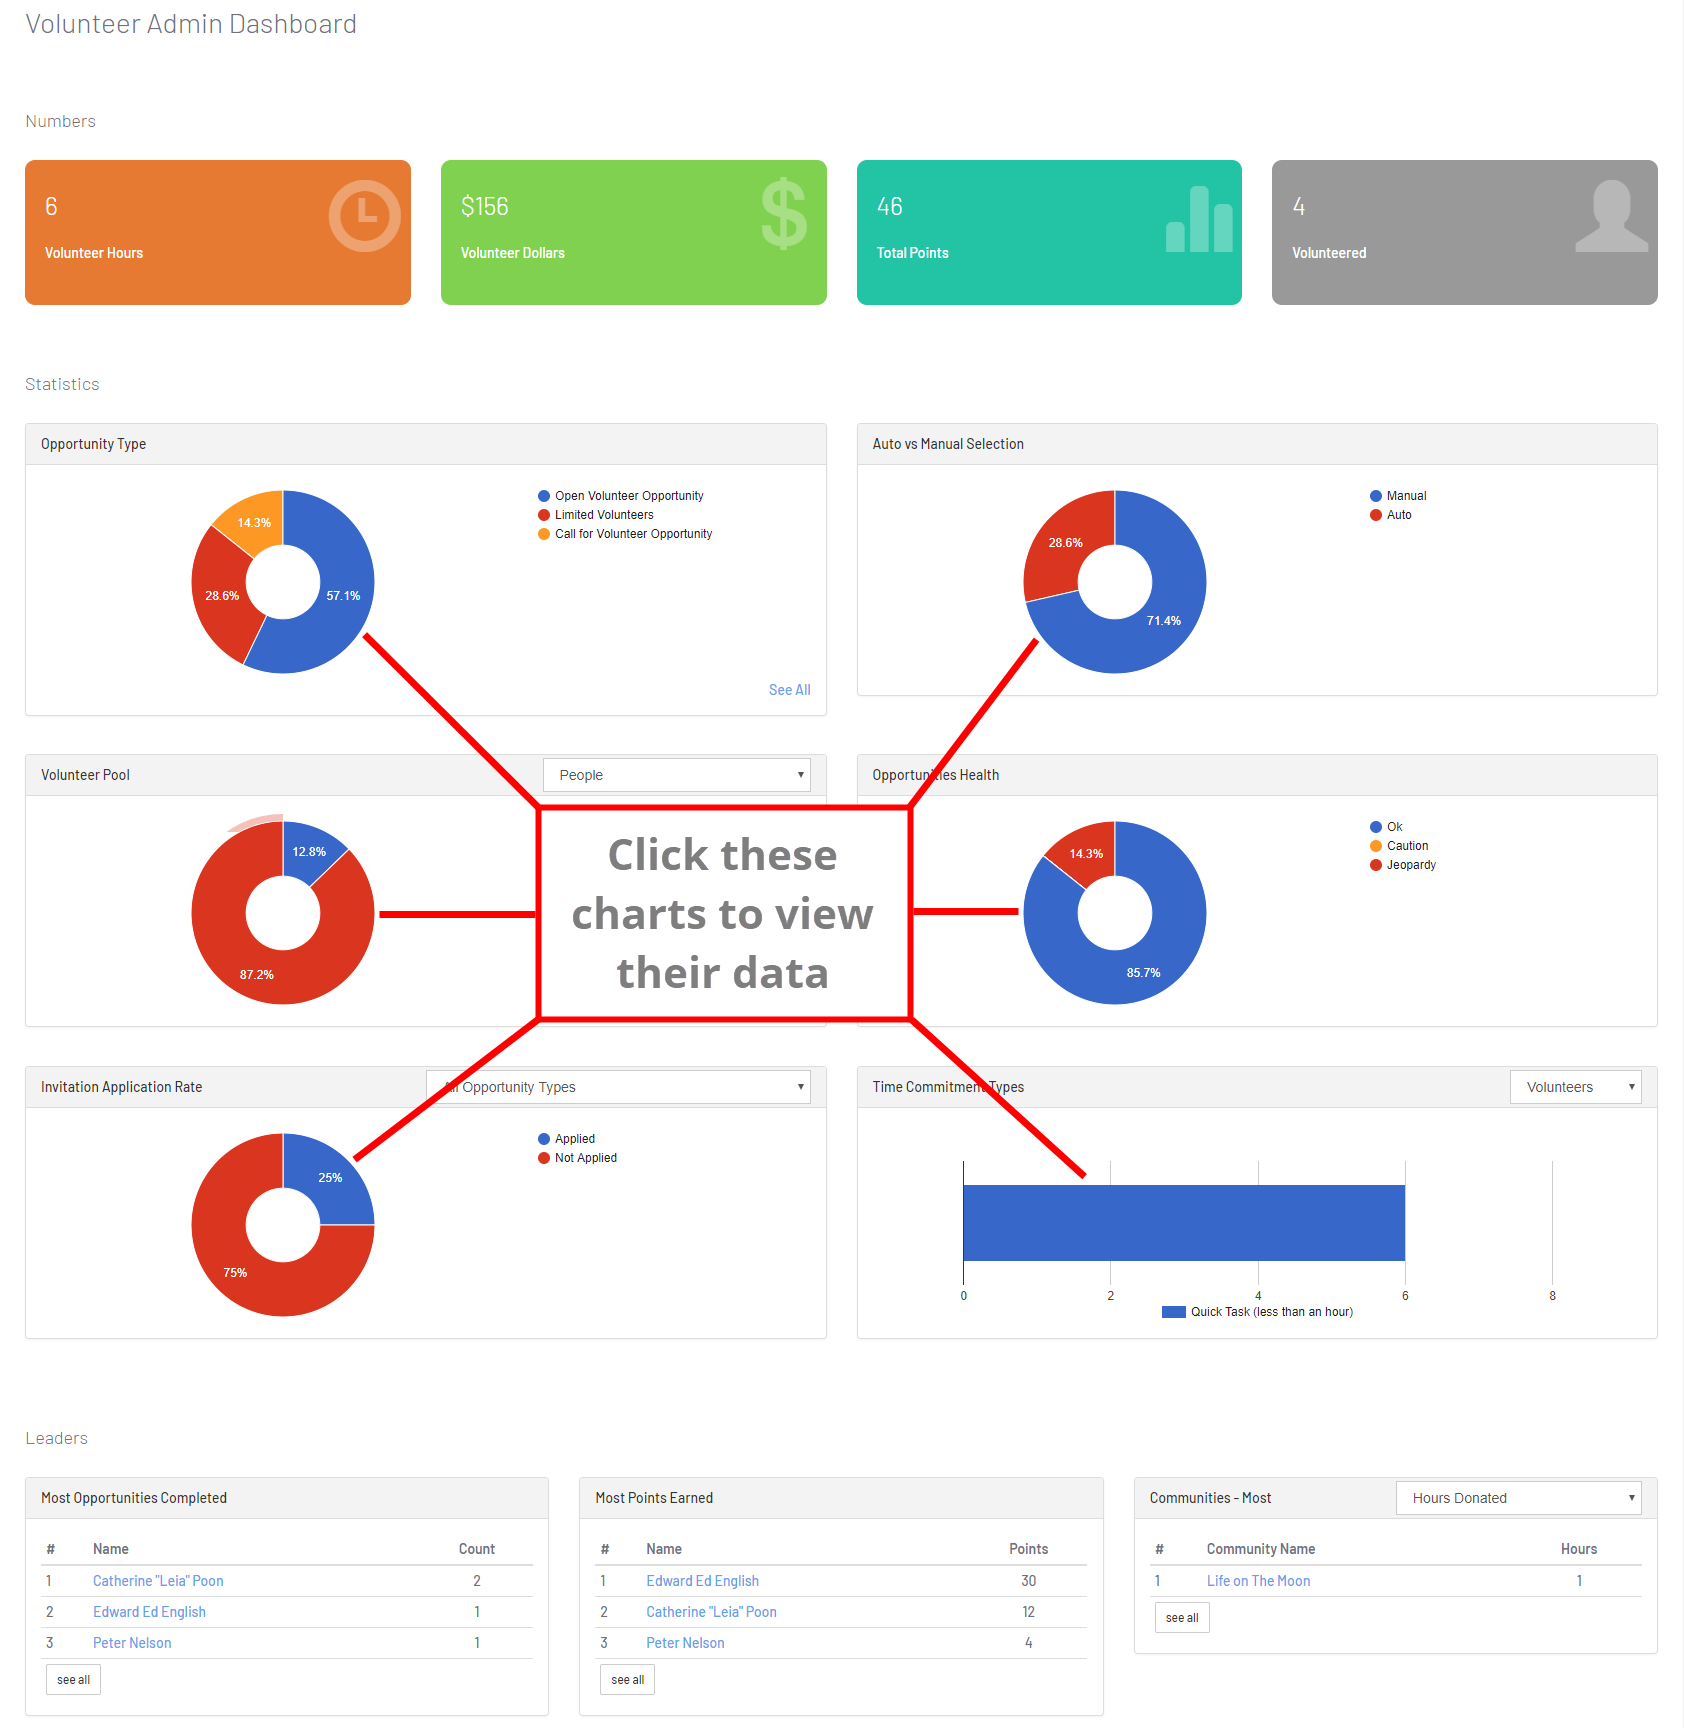Open the Life on The Moon community link
Image resolution: width=1684 pixels, height=1730 pixels.
[x=1258, y=1581]
